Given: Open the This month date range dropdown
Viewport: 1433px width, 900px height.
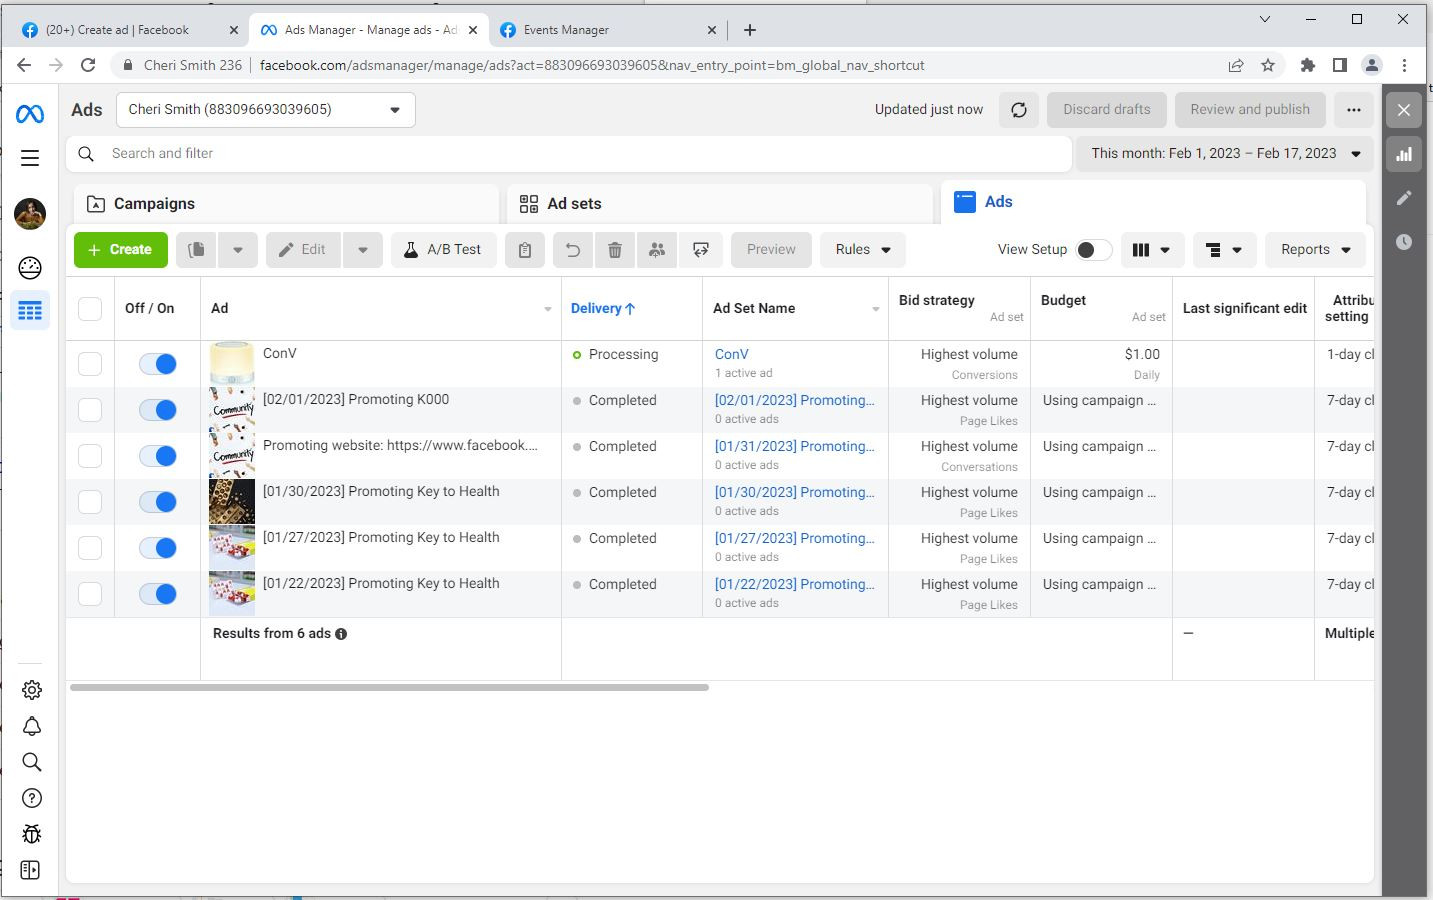Looking at the screenshot, I should pos(1226,154).
